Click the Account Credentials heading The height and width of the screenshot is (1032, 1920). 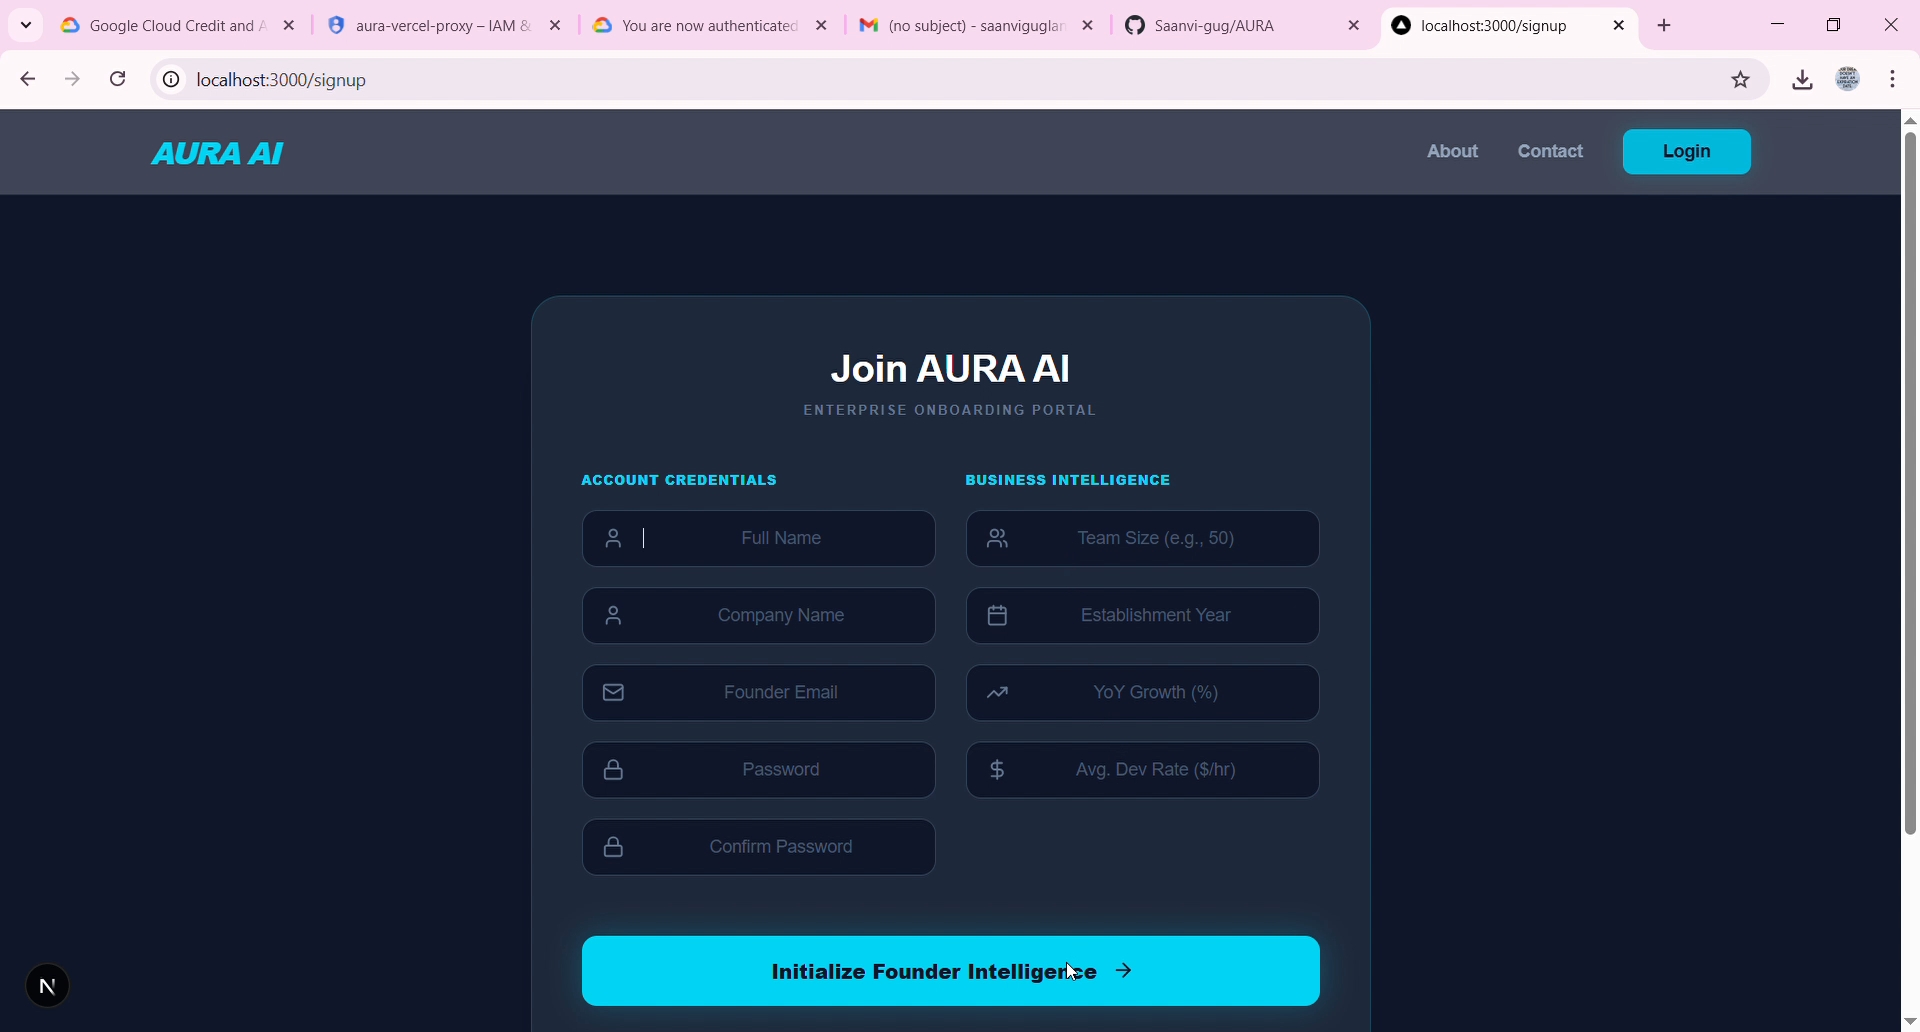pyautogui.click(x=679, y=481)
